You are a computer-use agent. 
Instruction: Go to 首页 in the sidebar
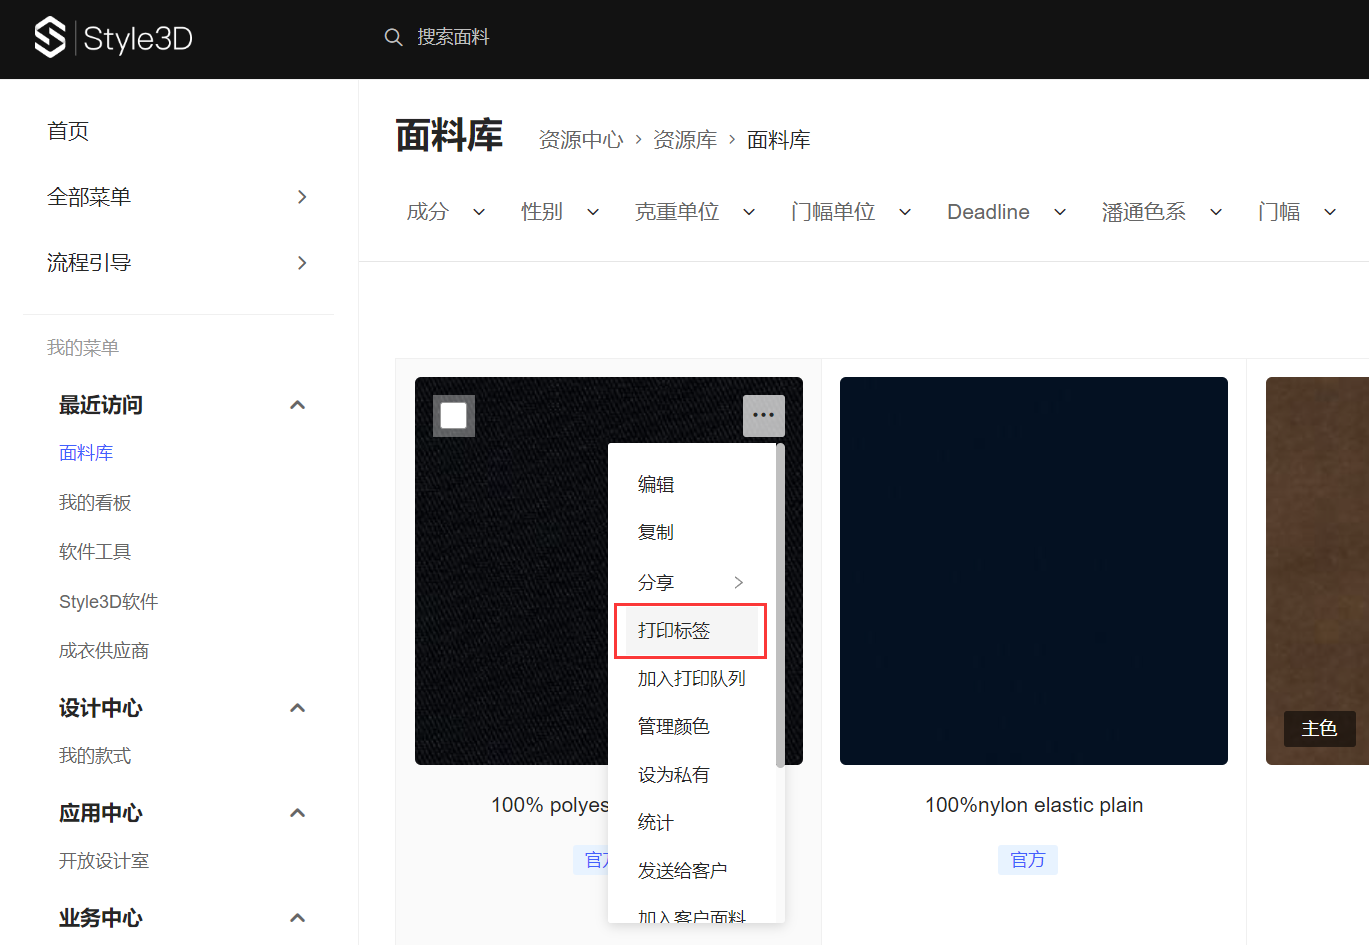[68, 131]
